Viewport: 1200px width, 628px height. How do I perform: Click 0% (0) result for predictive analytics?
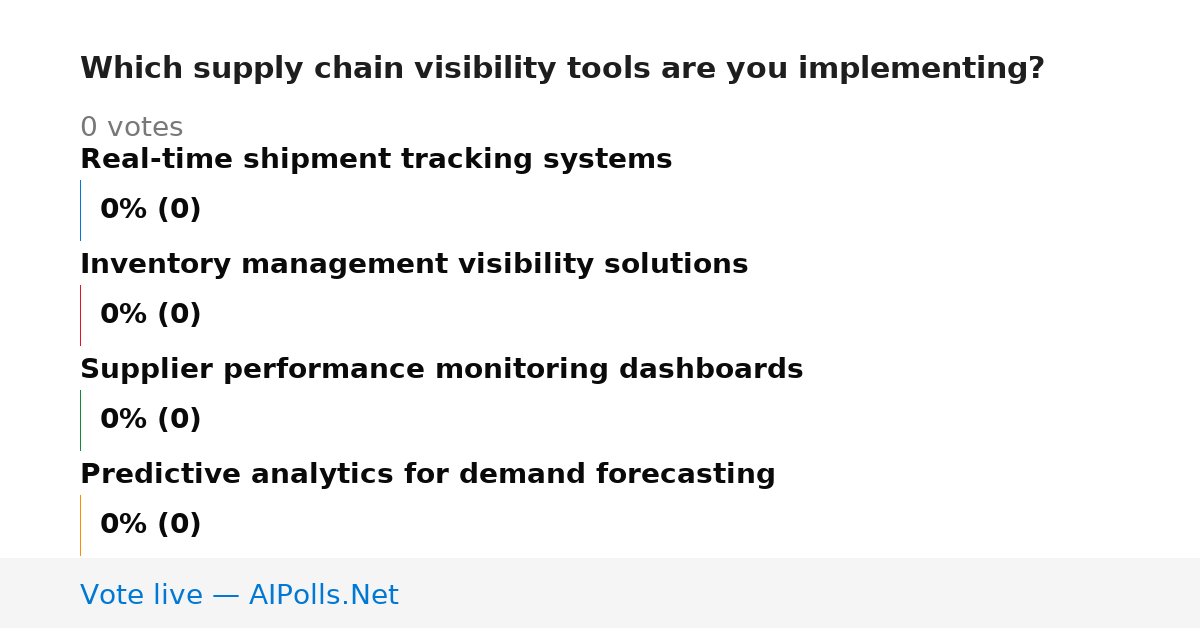tap(150, 525)
